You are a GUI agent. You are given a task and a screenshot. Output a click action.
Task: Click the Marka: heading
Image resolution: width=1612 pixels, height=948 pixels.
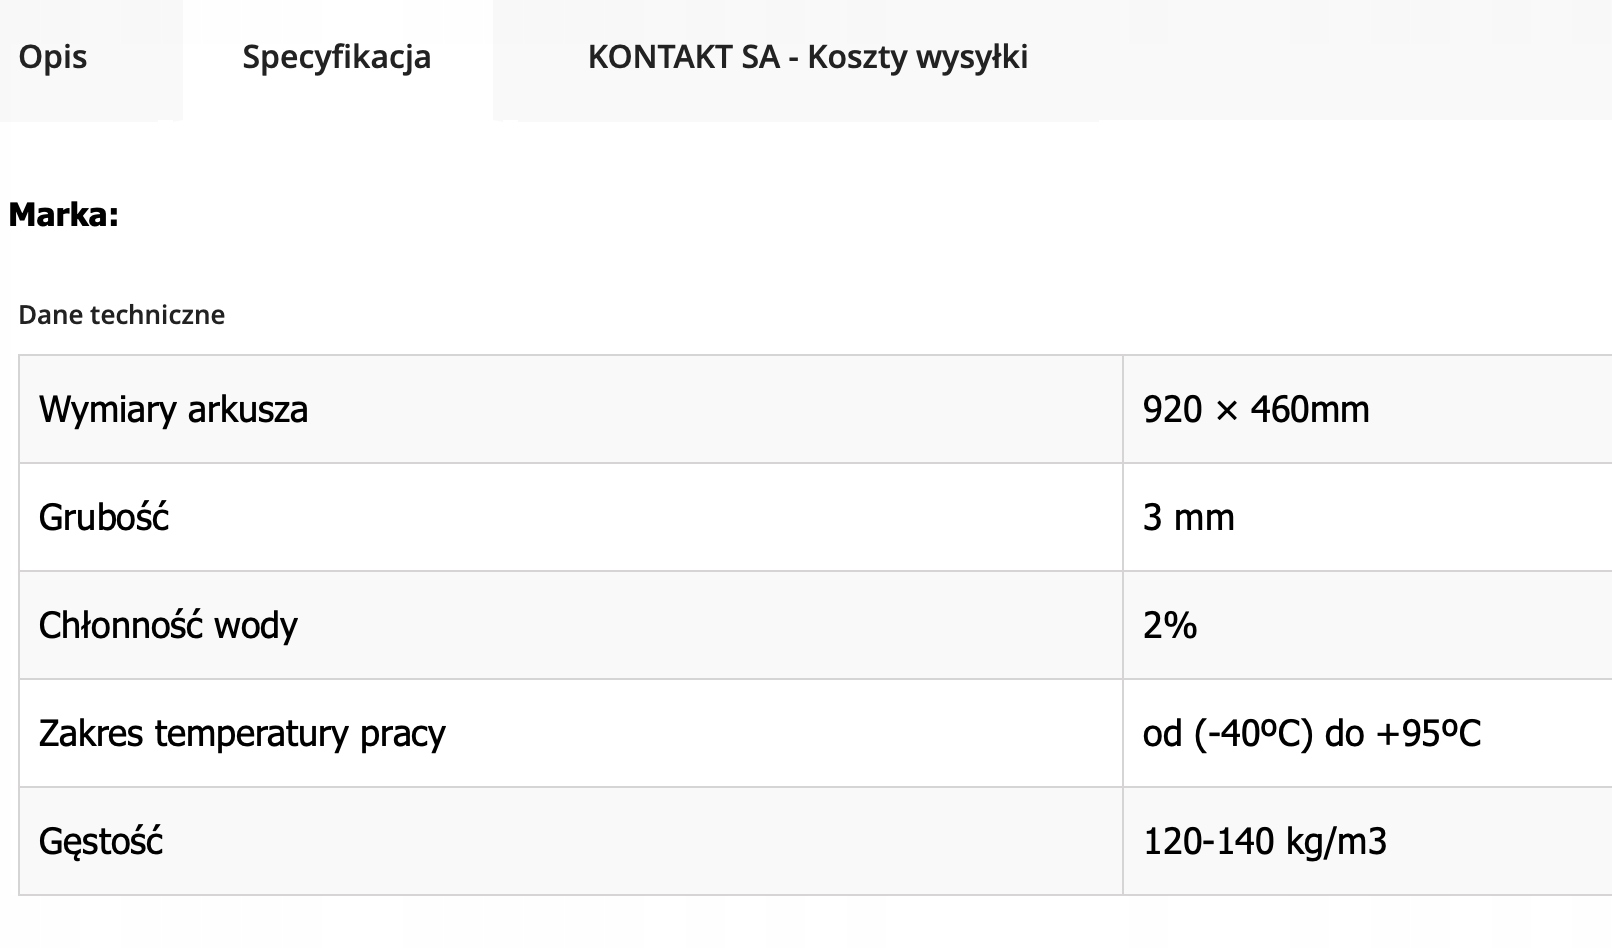(64, 215)
